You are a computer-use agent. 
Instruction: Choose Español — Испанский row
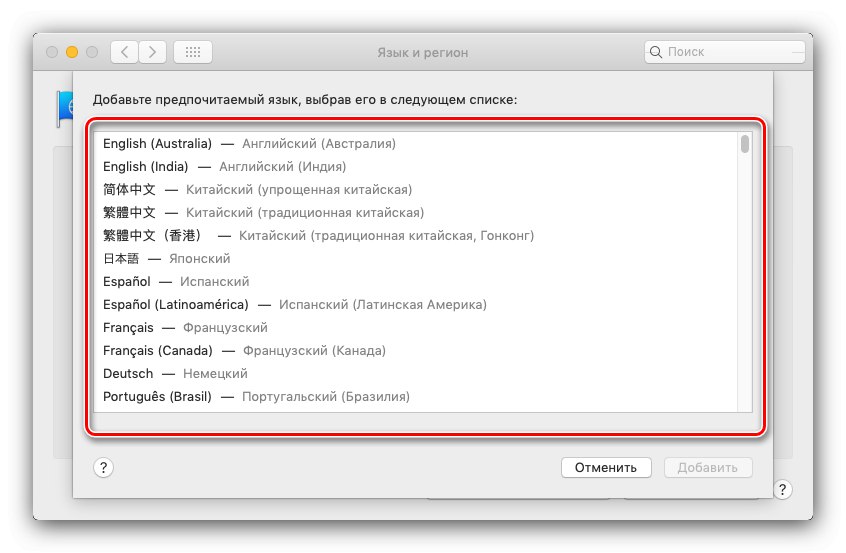176,282
